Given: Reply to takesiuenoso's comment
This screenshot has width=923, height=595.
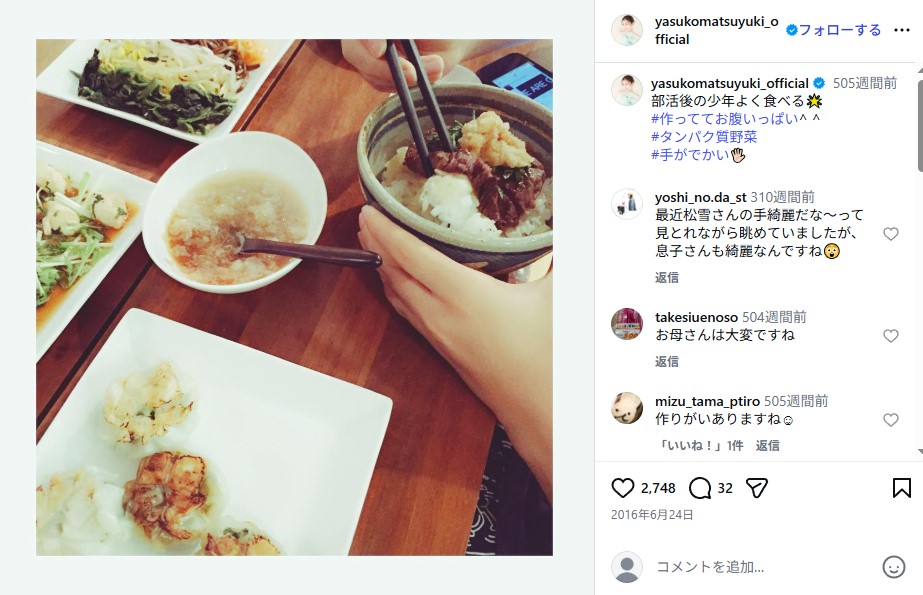Looking at the screenshot, I should point(667,362).
